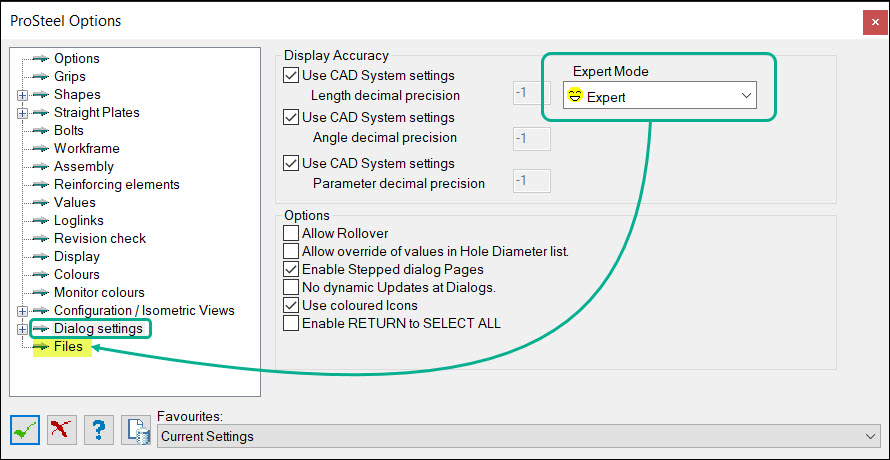Select Grips in the tree
Screen dimensions: 890x460
tap(70, 77)
